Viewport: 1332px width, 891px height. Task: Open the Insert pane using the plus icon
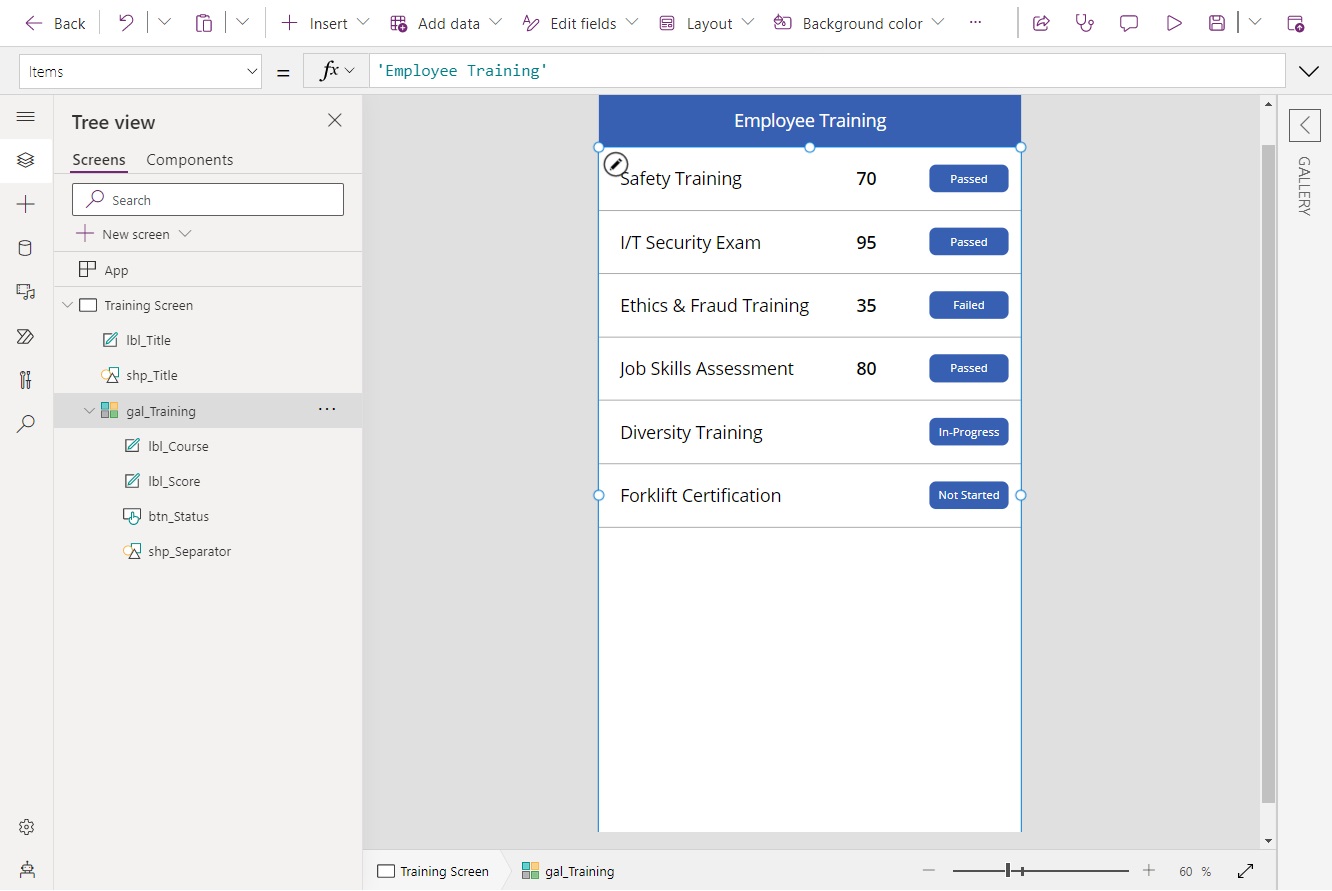26,203
